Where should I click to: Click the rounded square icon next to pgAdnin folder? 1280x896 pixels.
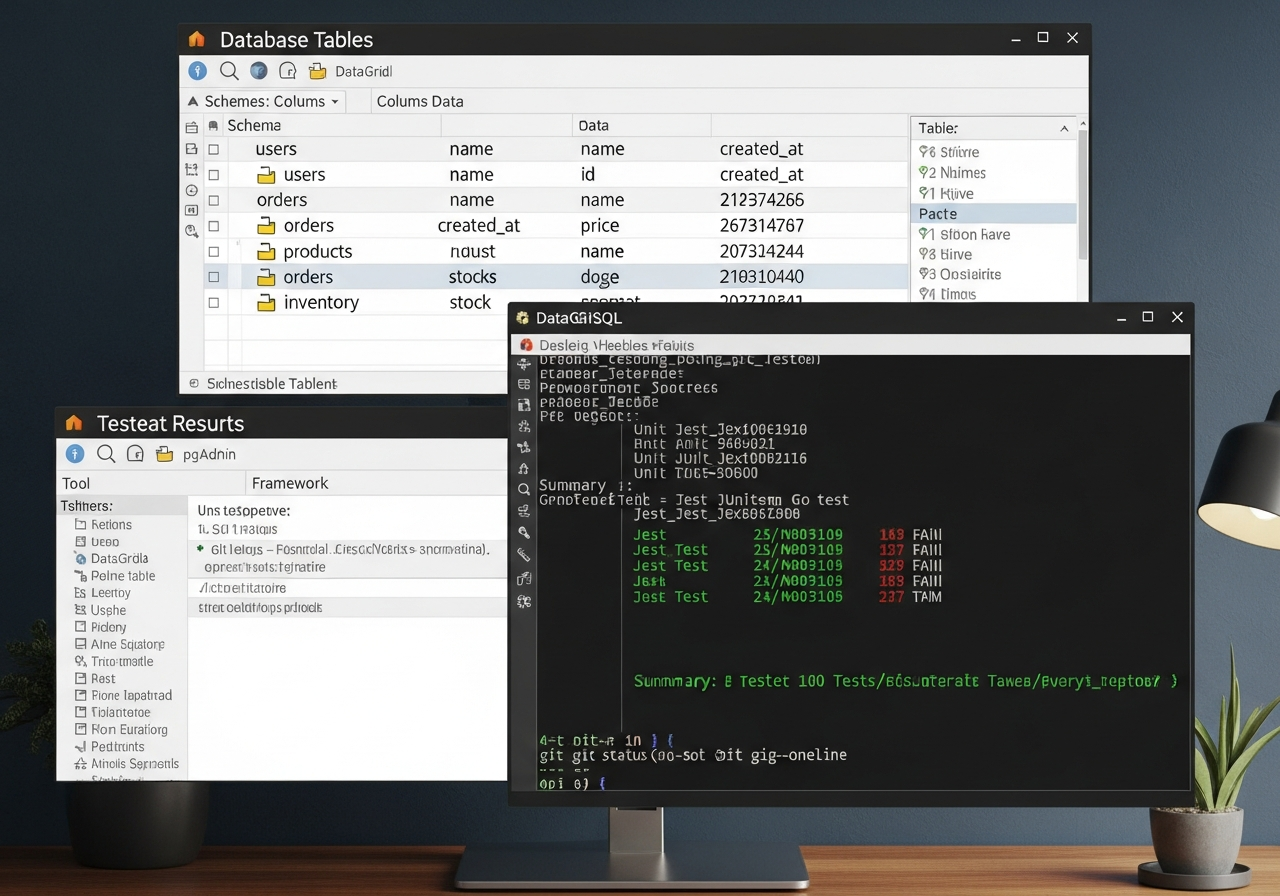pos(136,454)
